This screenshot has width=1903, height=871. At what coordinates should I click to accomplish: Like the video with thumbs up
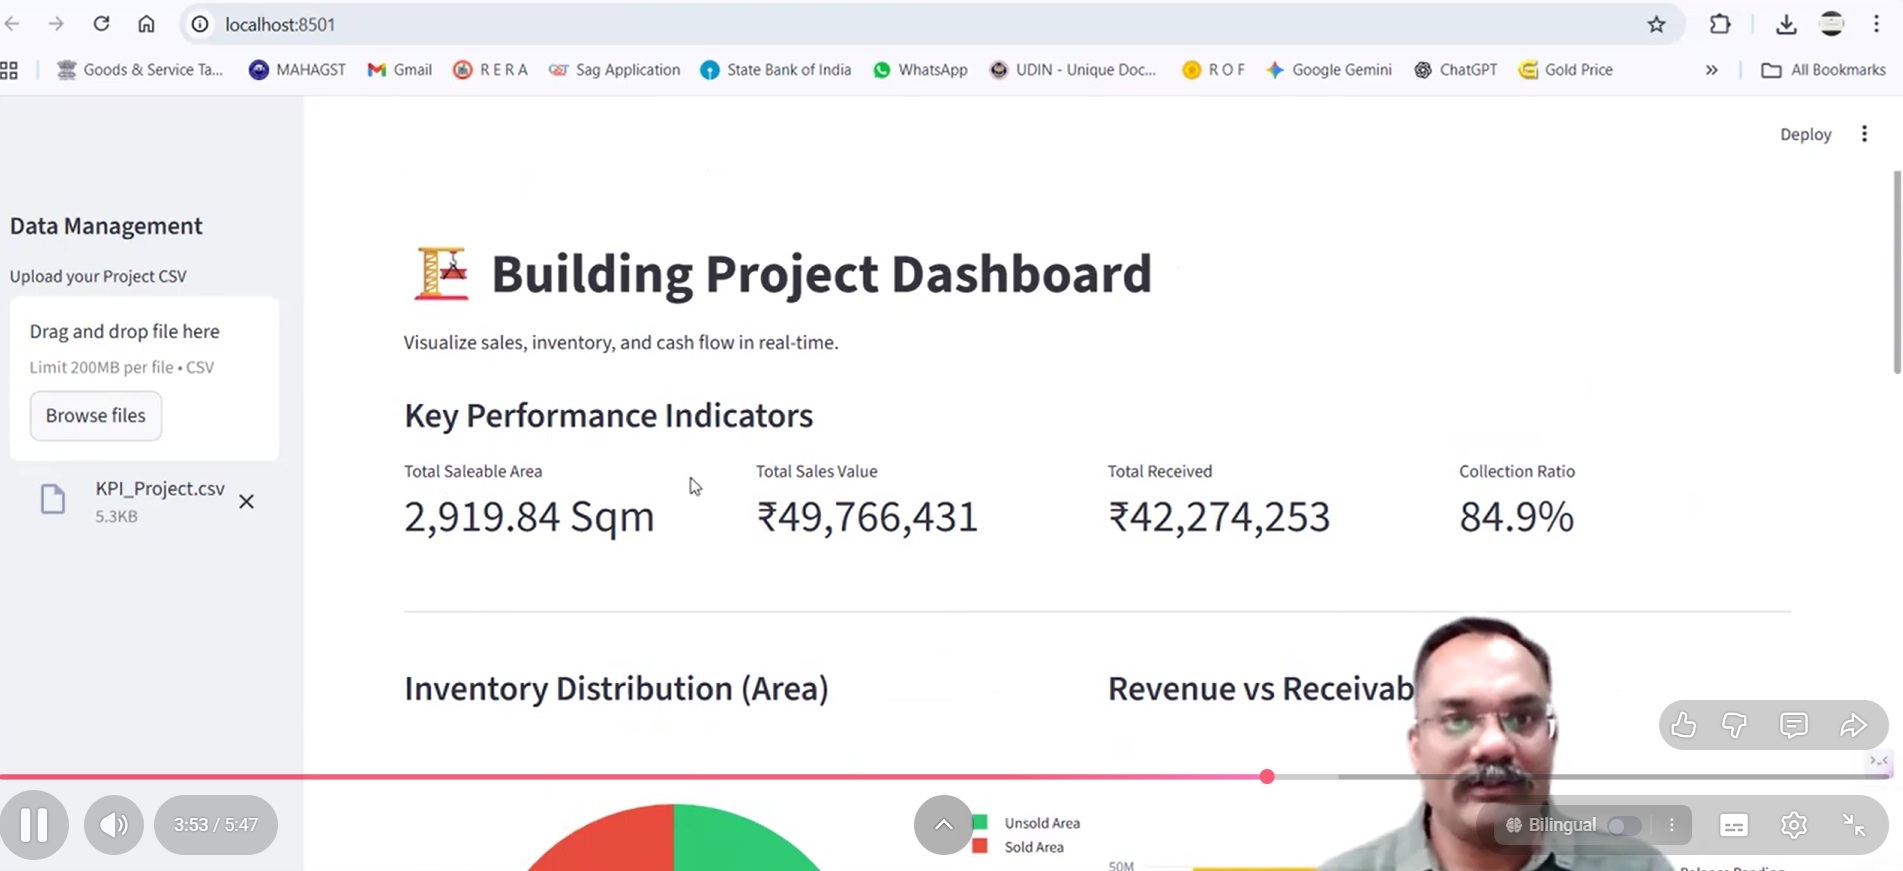(x=1684, y=725)
